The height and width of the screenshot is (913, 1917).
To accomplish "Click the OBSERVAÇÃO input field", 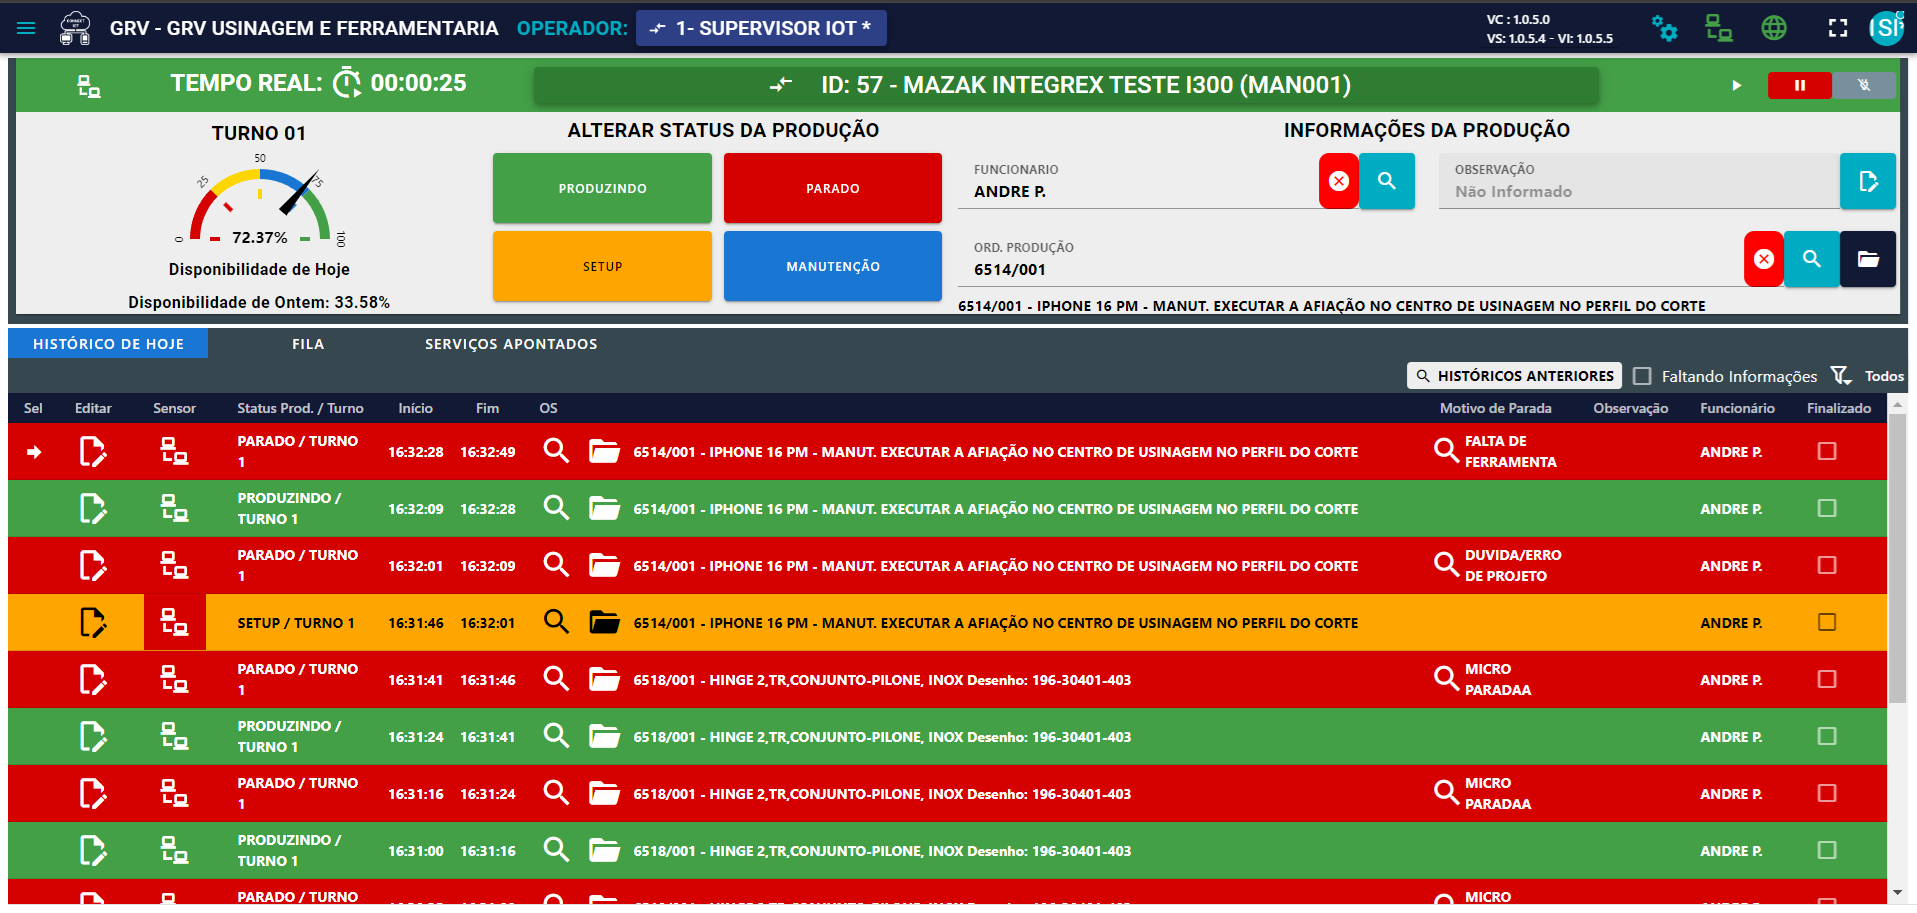I will tap(1639, 181).
